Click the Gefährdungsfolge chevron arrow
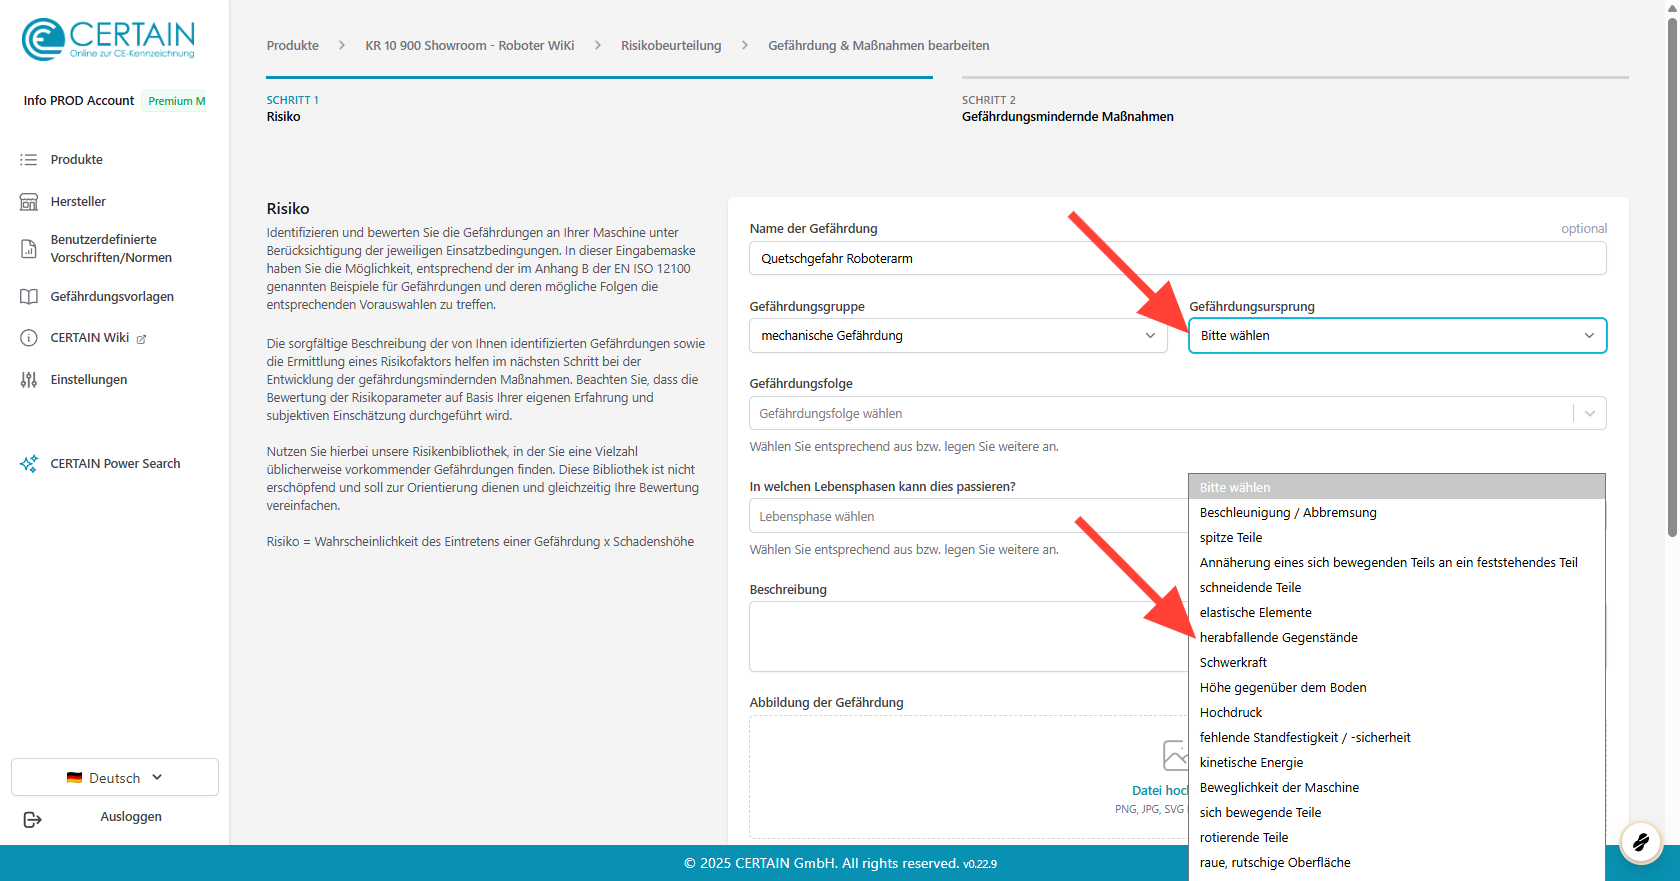This screenshot has width=1680, height=881. click(1590, 413)
